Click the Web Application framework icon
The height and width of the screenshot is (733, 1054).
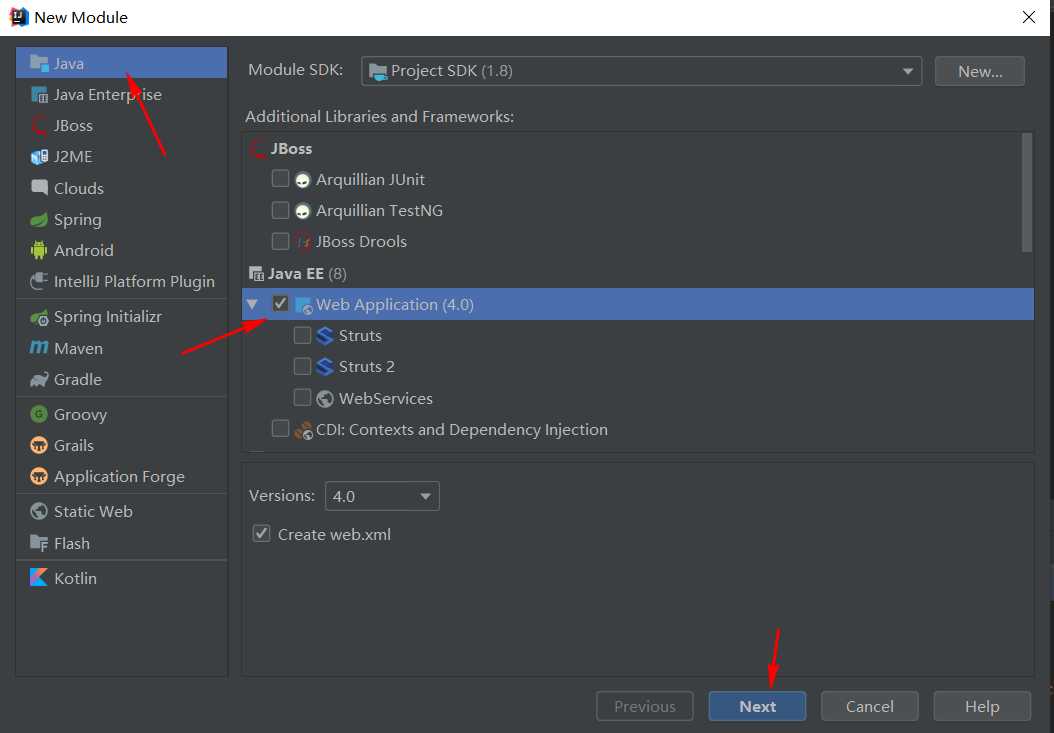point(304,305)
